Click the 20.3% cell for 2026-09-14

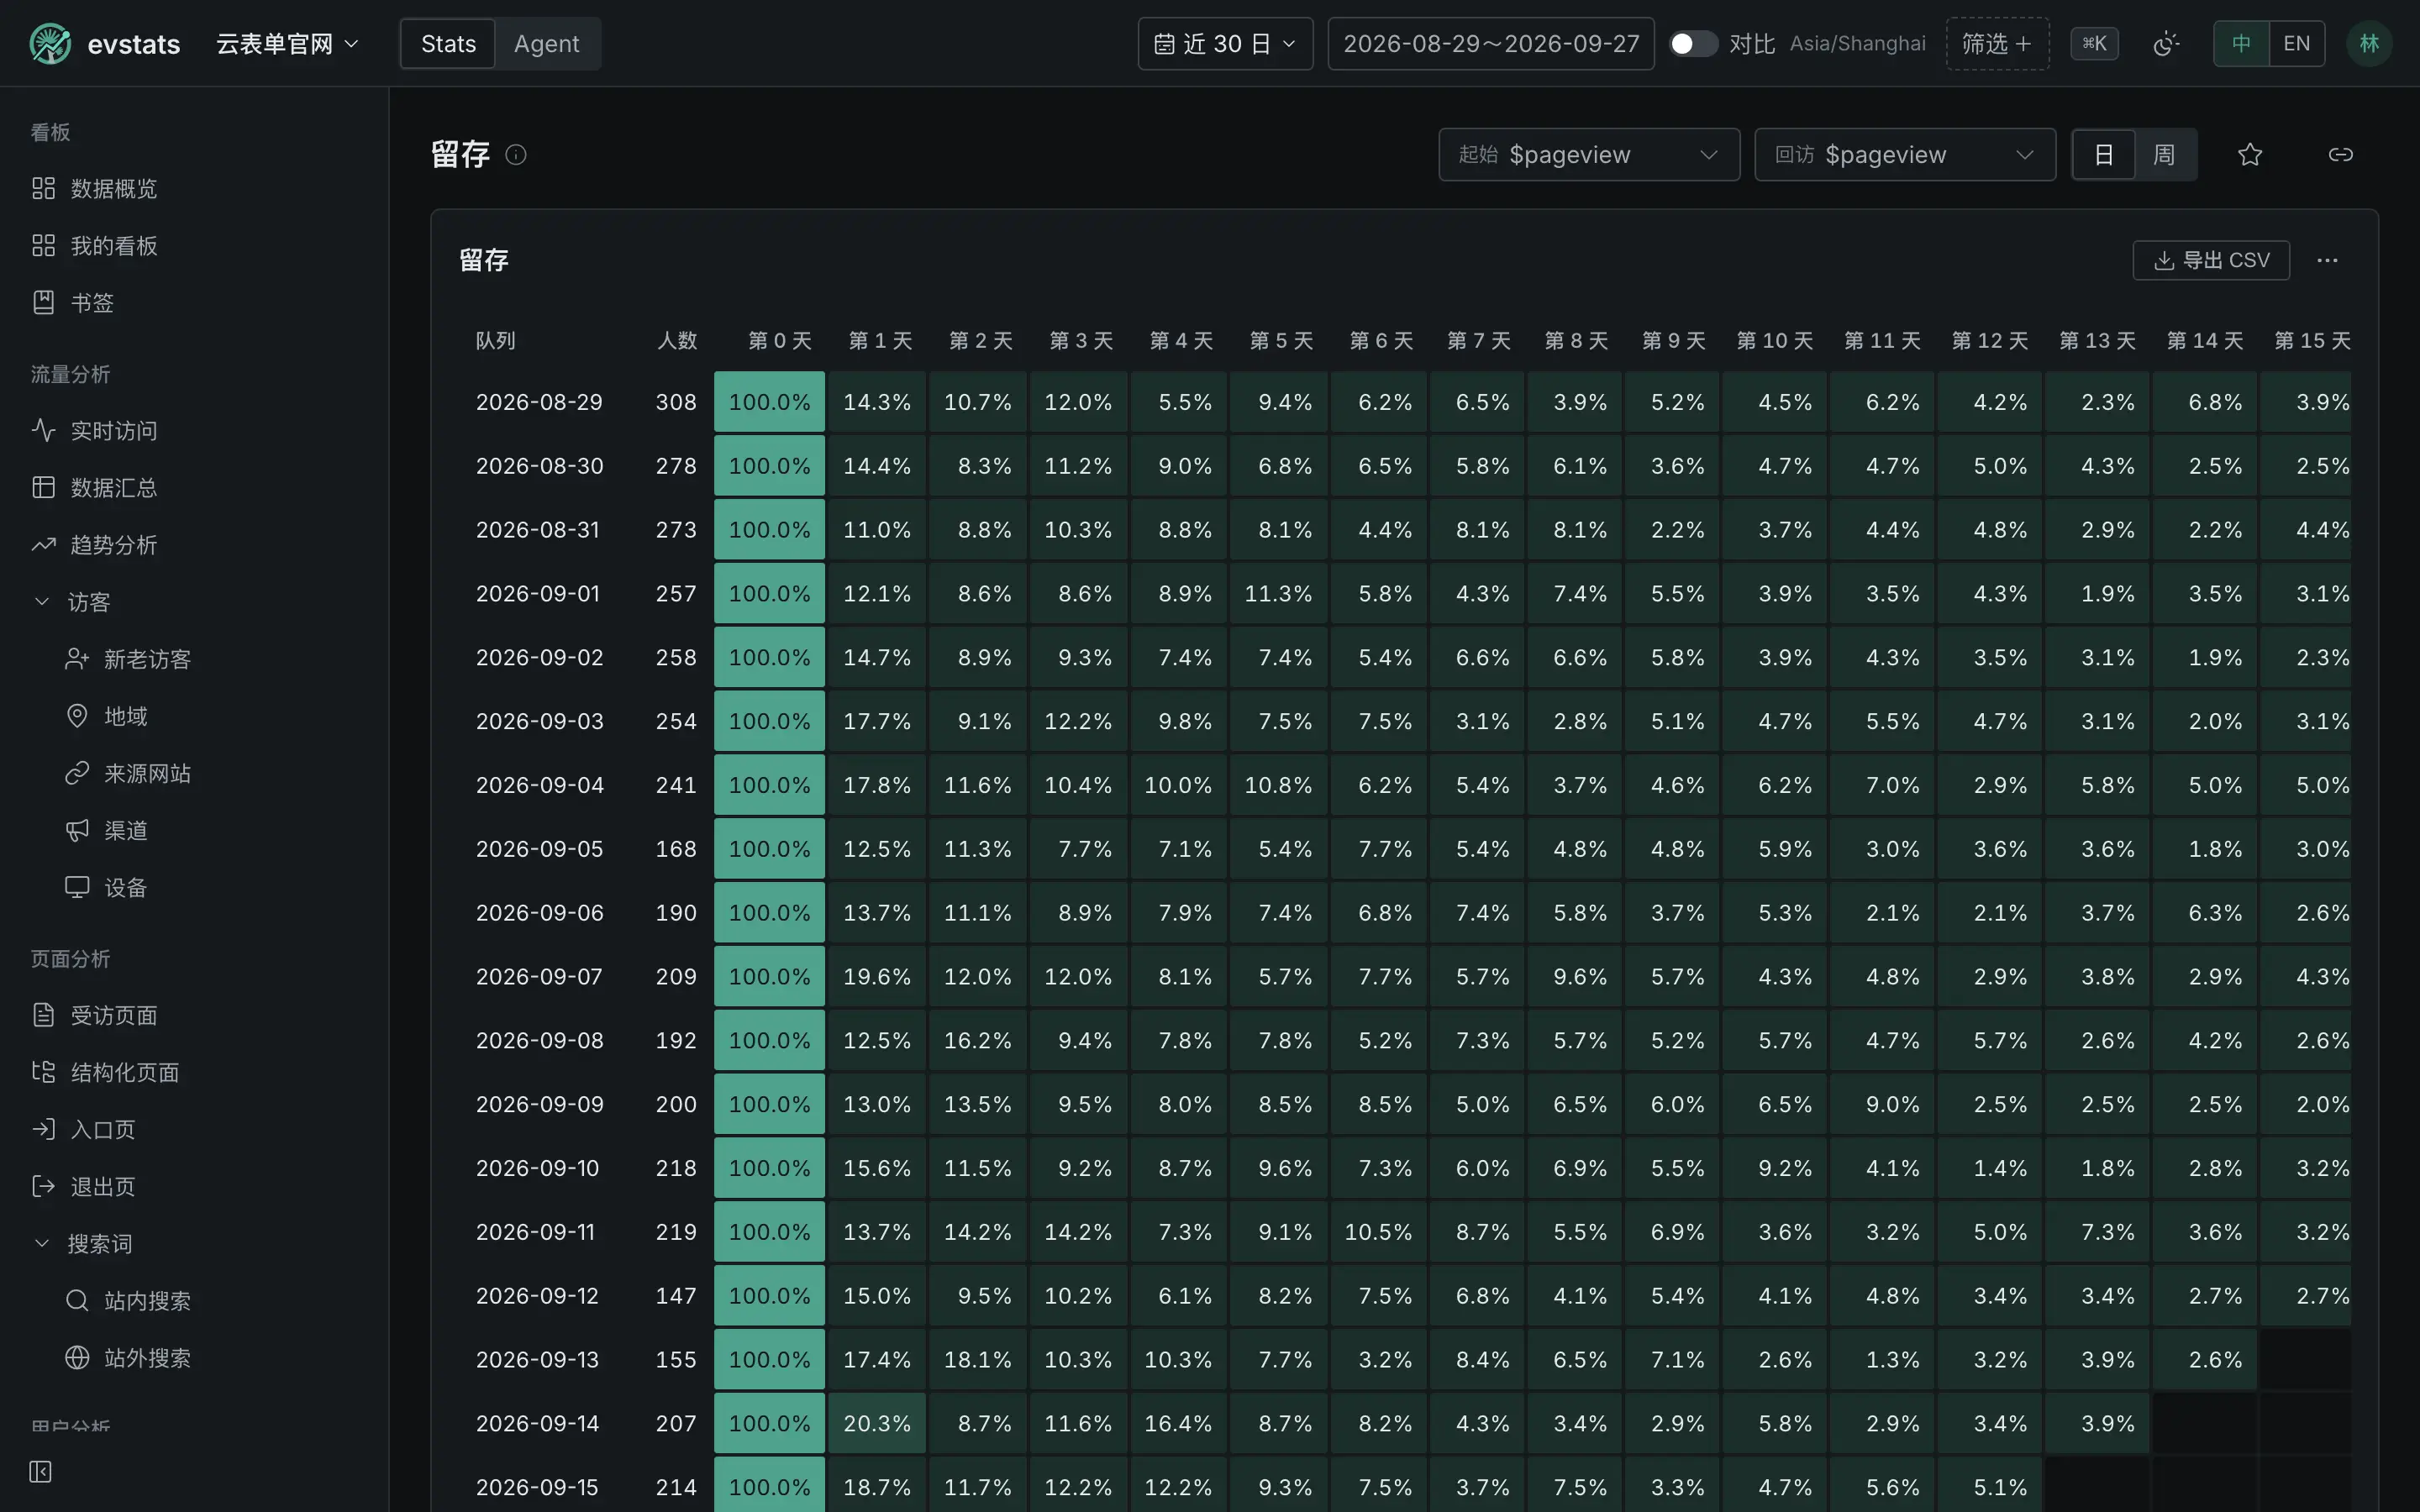tap(877, 1423)
